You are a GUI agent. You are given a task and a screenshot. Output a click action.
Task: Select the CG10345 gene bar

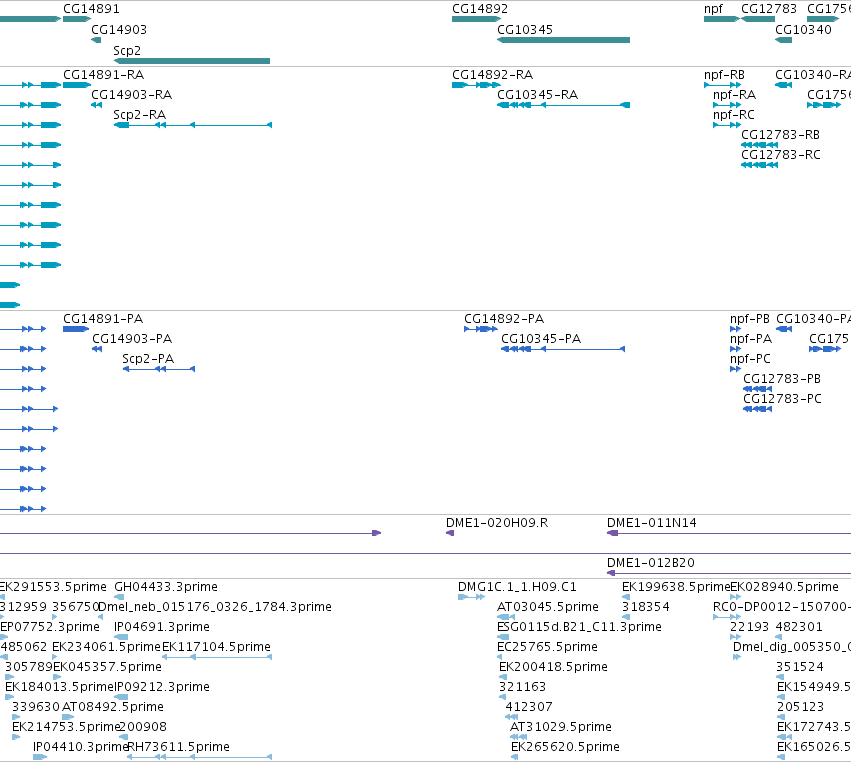coord(563,40)
